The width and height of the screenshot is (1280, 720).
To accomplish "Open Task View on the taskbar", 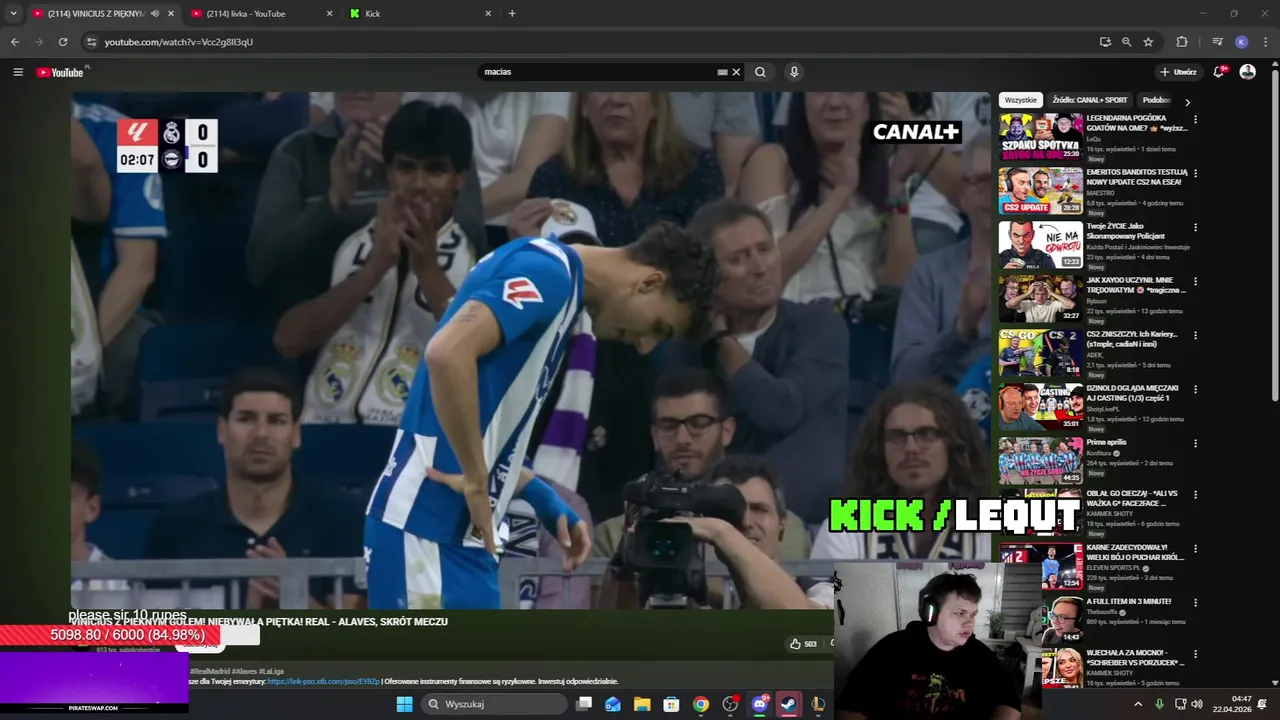I will pyautogui.click(x=584, y=704).
